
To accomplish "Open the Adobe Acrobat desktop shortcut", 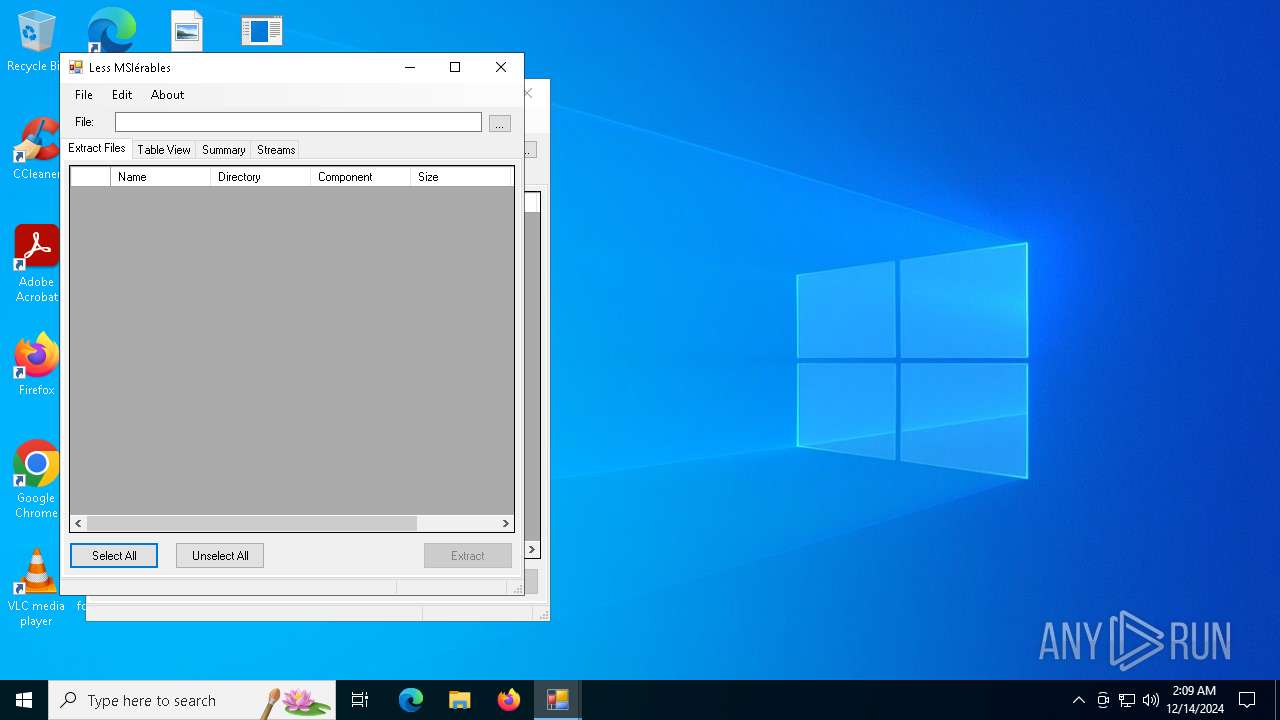I will pos(36,264).
